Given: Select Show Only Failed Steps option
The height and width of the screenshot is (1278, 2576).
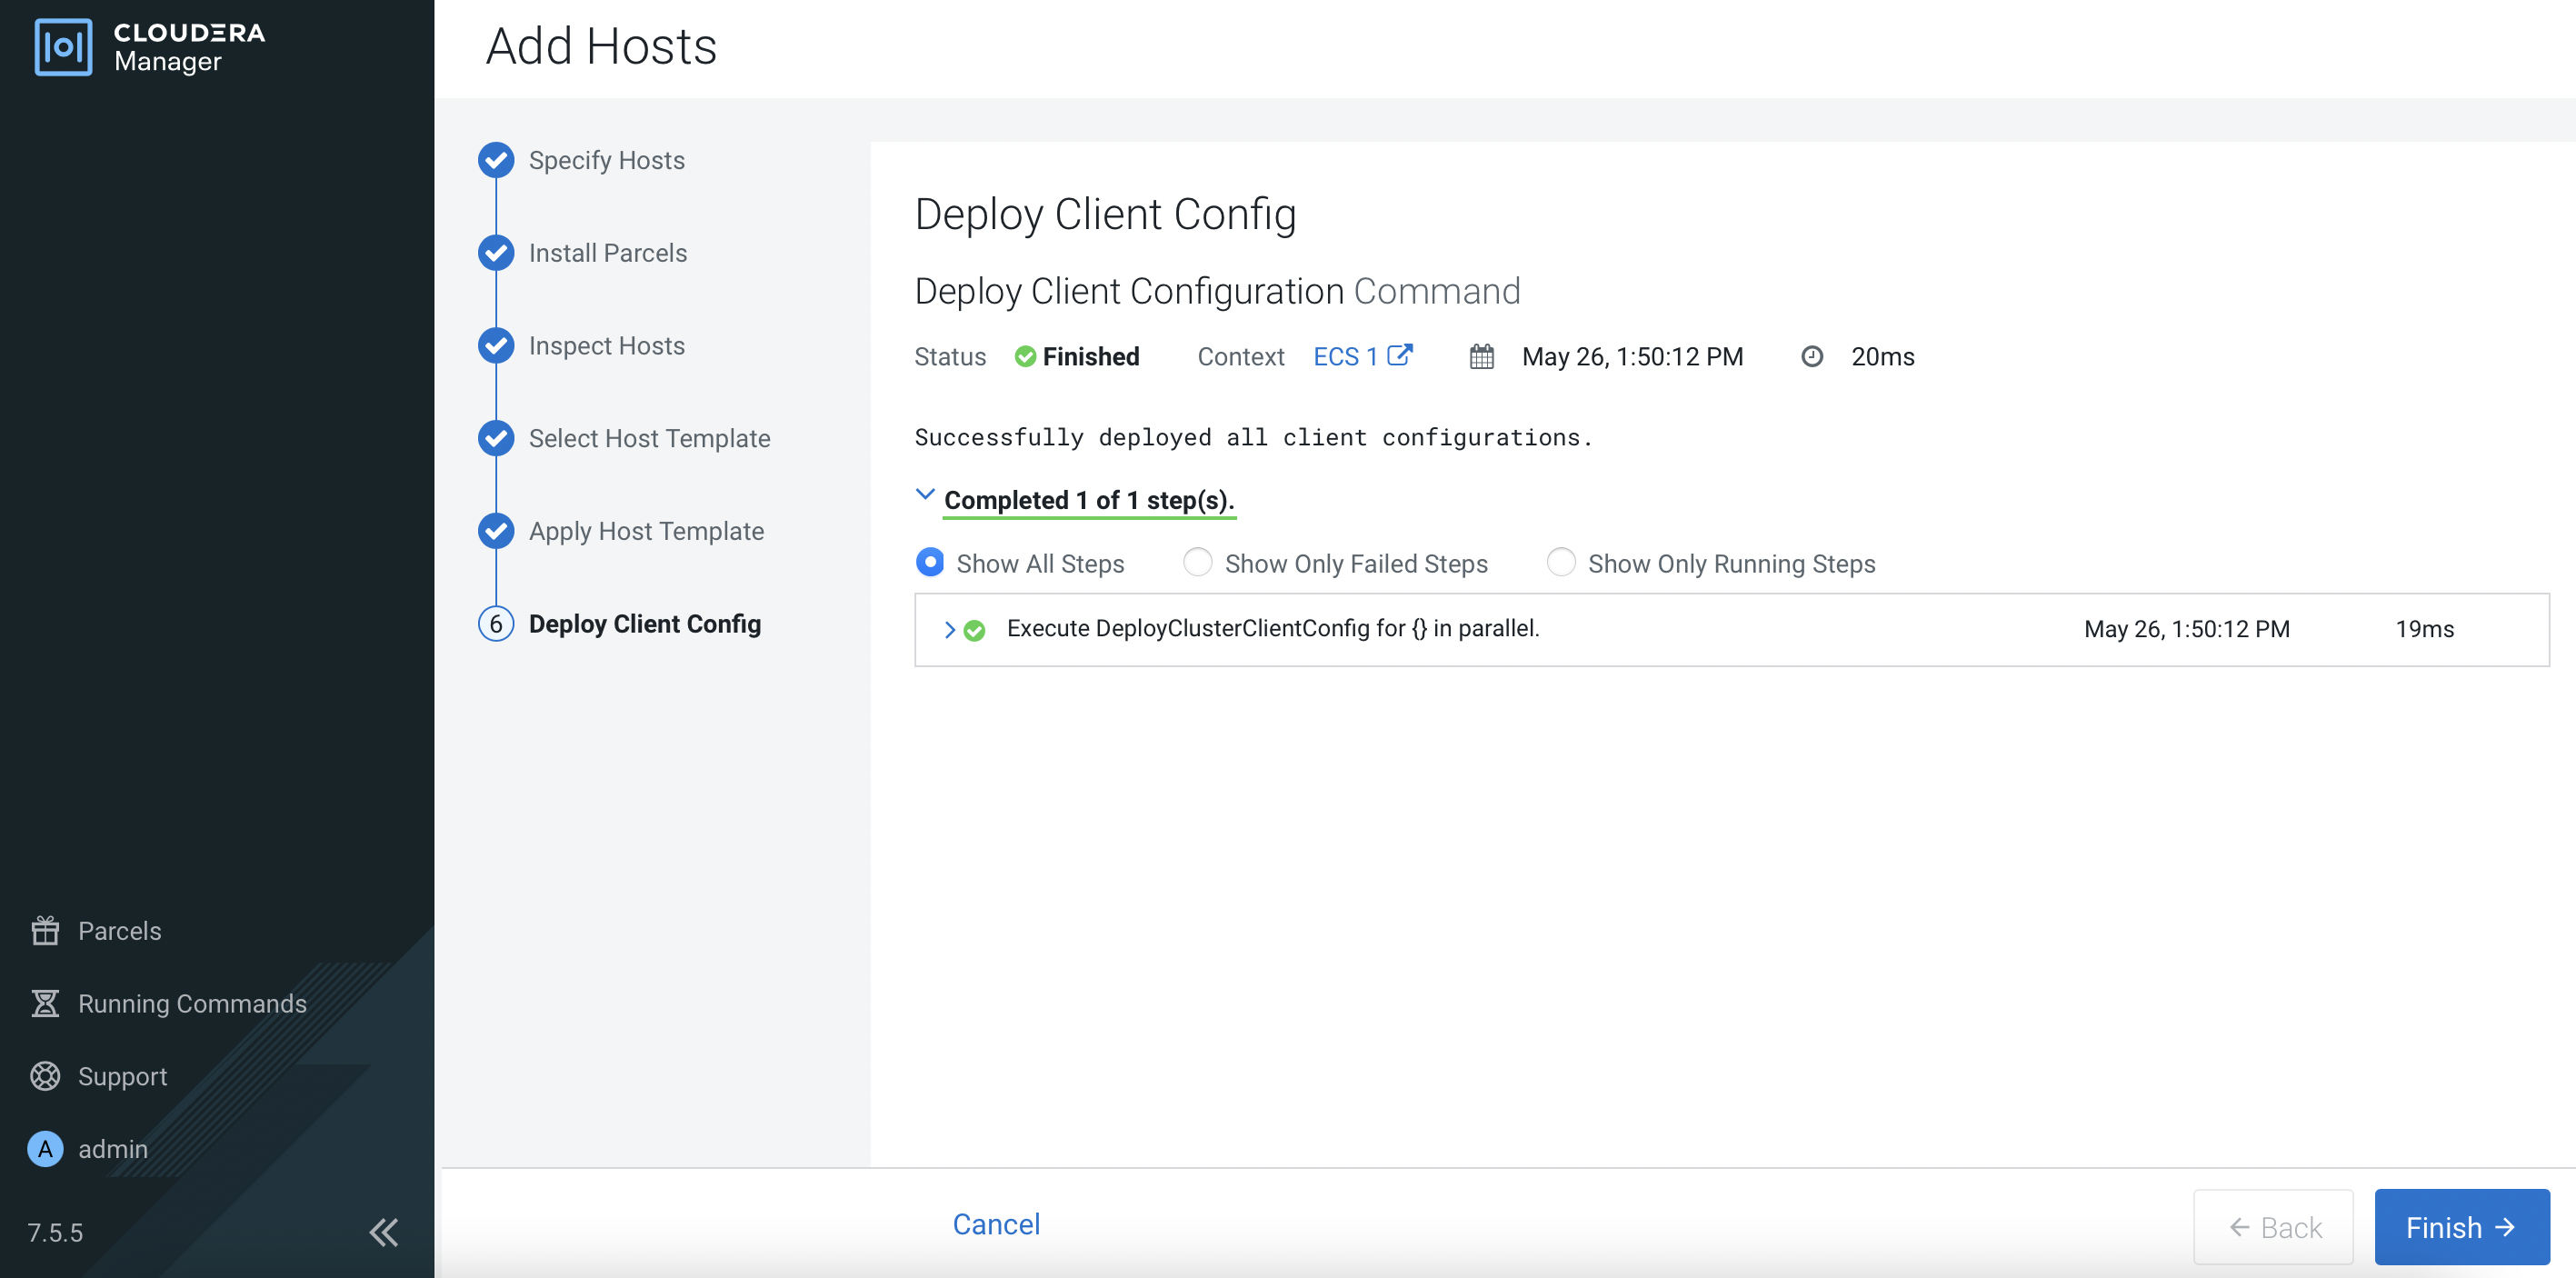Looking at the screenshot, I should click(1197, 563).
